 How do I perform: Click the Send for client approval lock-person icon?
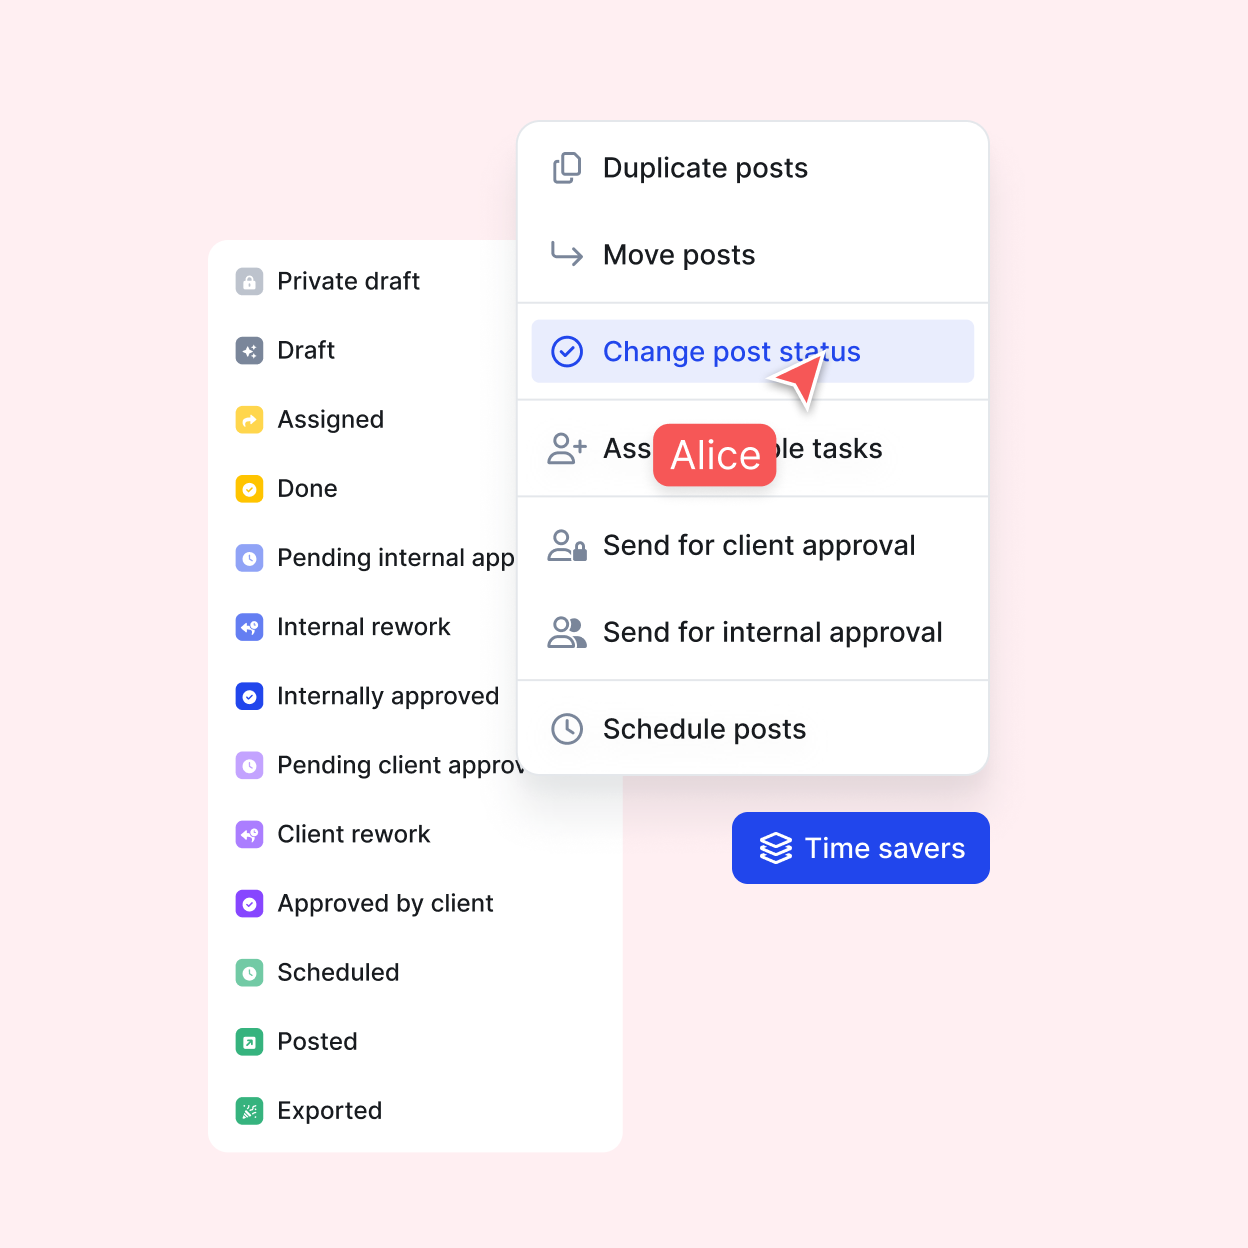[567, 545]
